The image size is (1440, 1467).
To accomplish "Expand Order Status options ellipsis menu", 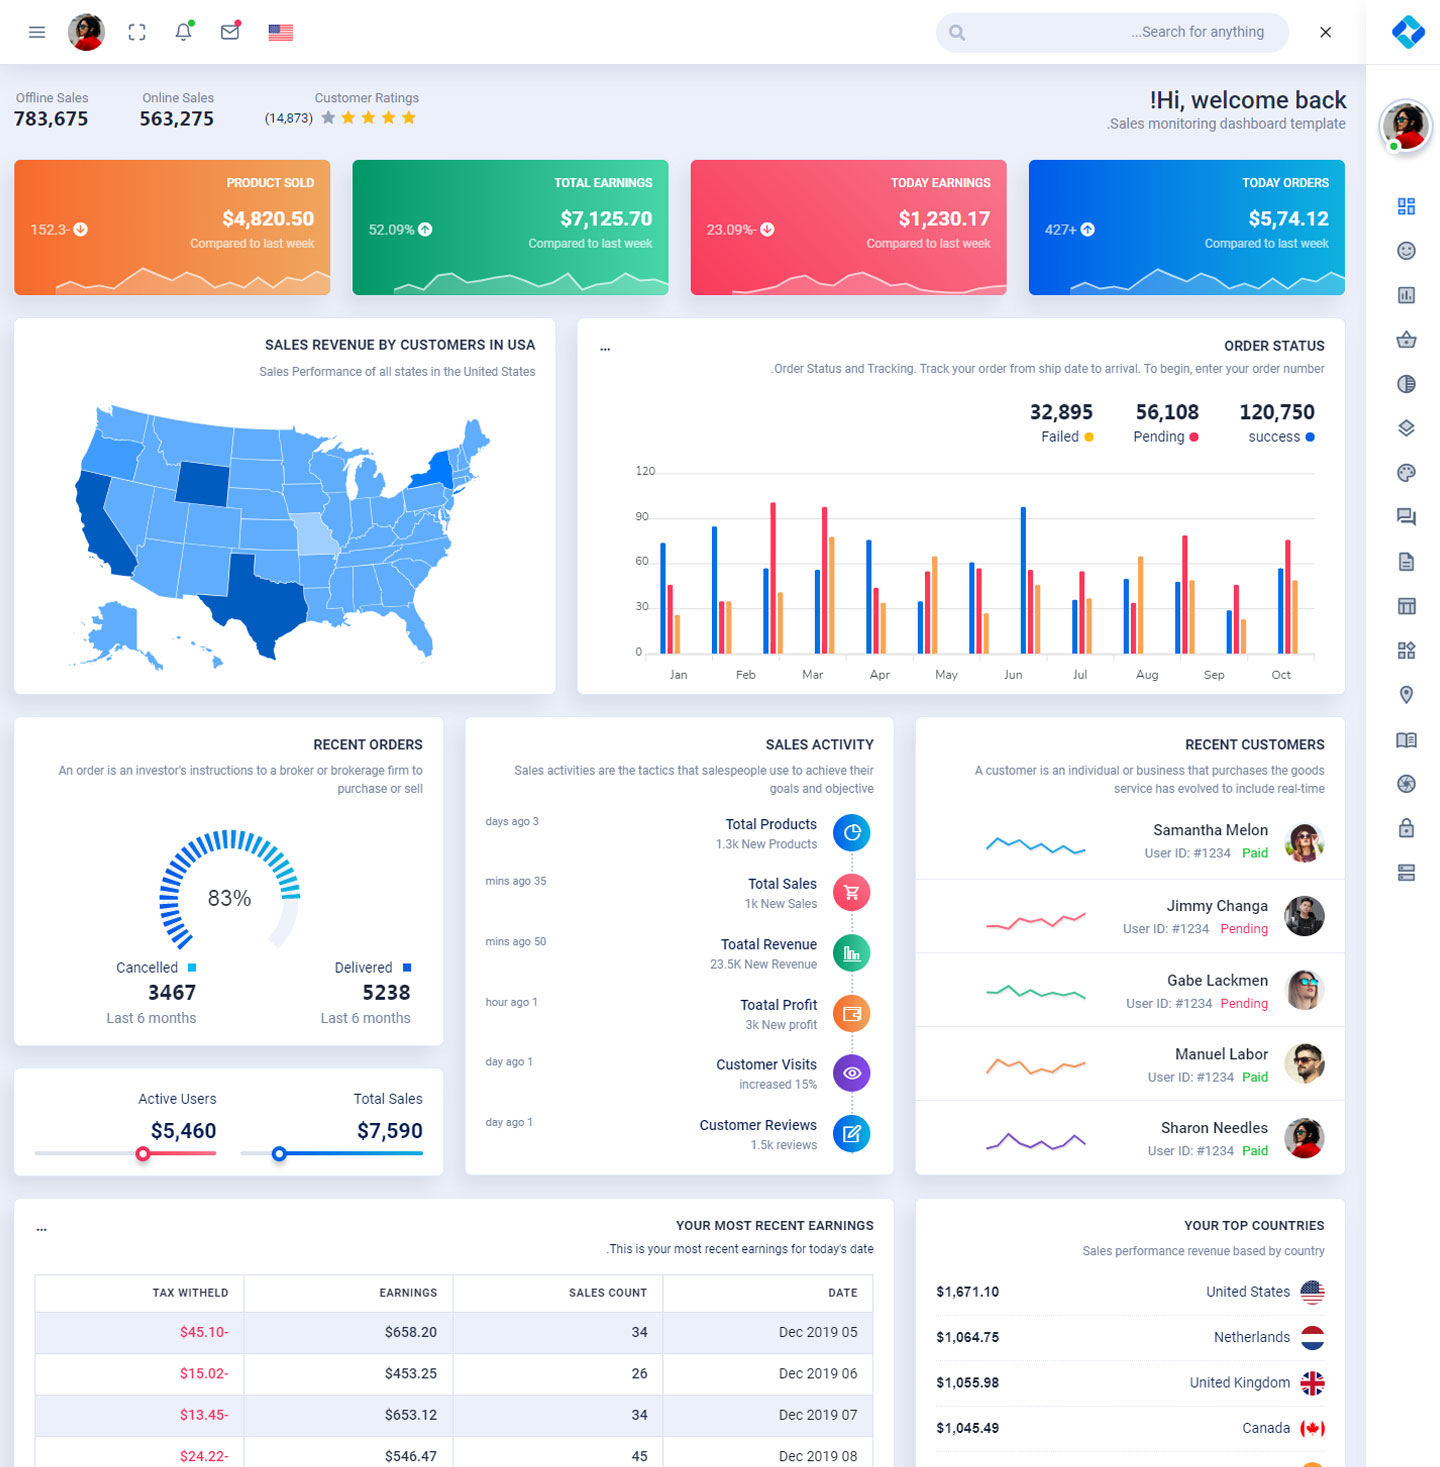I will pos(605,347).
